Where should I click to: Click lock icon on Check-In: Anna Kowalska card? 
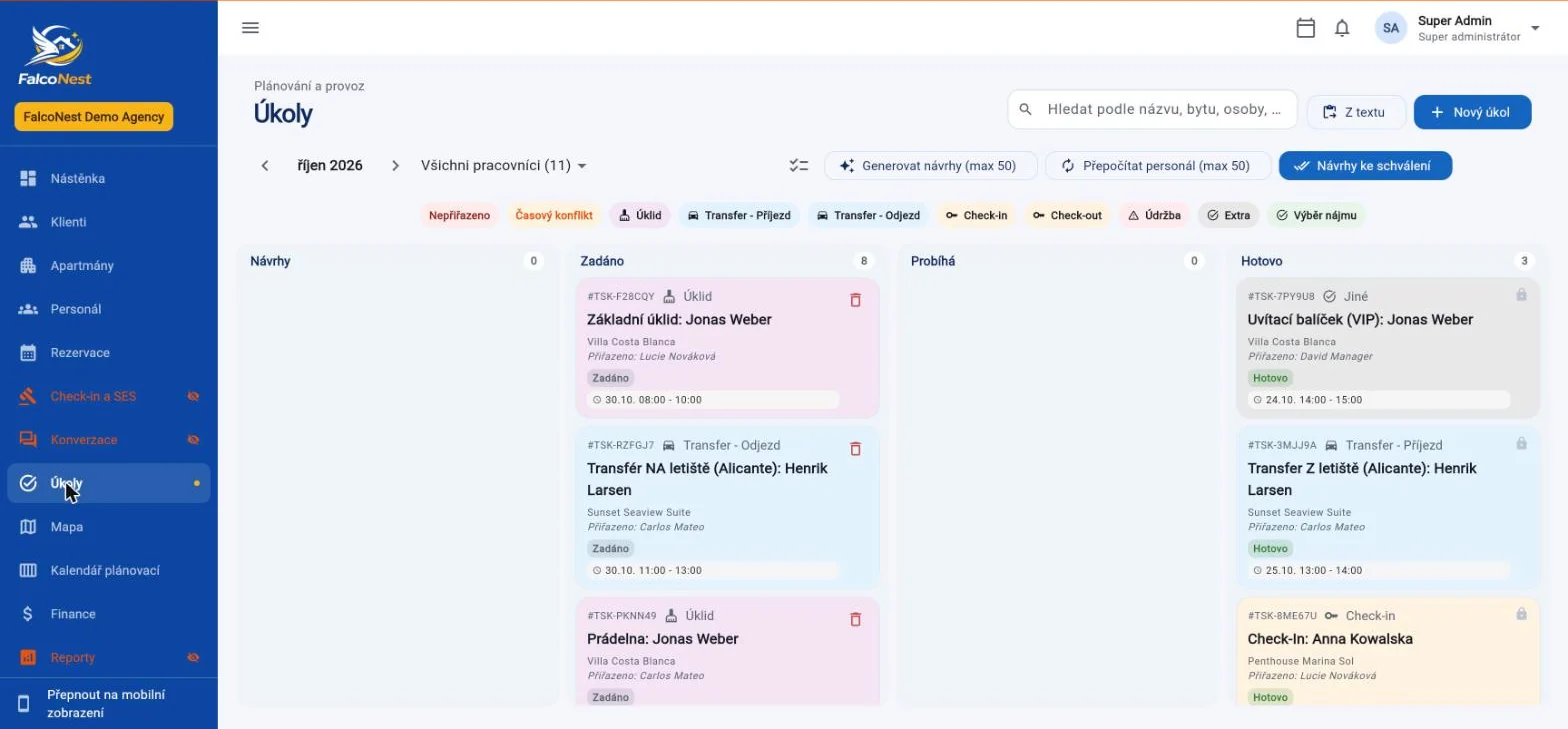coord(1521,614)
